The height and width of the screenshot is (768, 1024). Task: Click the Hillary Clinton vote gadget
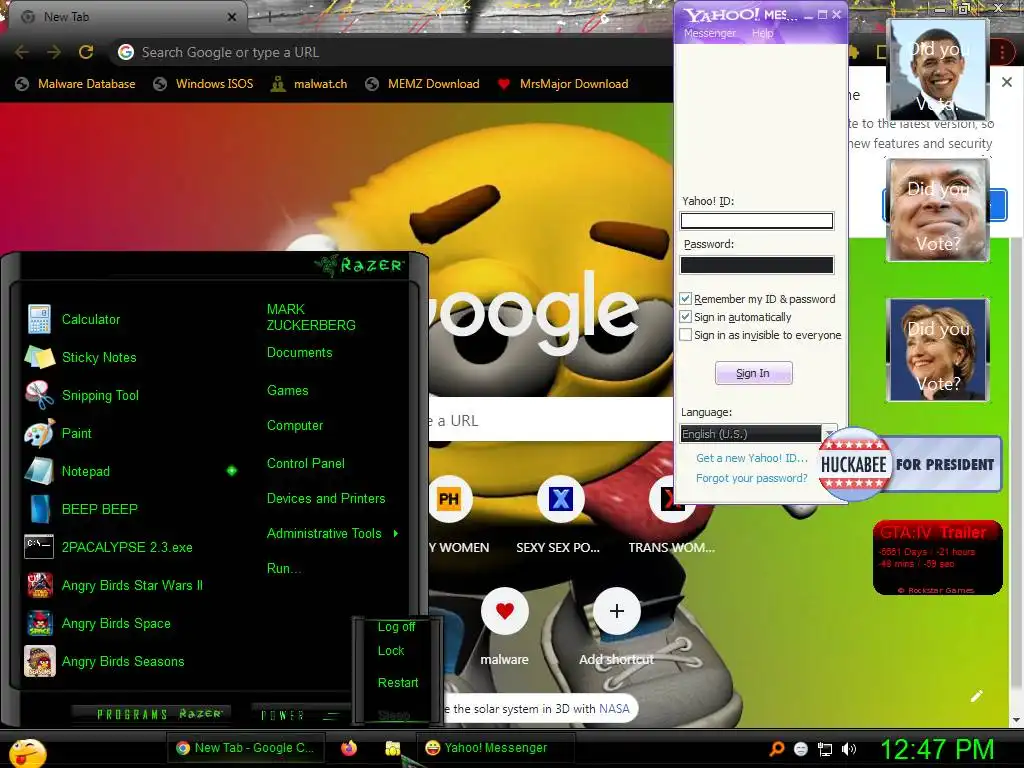point(938,349)
